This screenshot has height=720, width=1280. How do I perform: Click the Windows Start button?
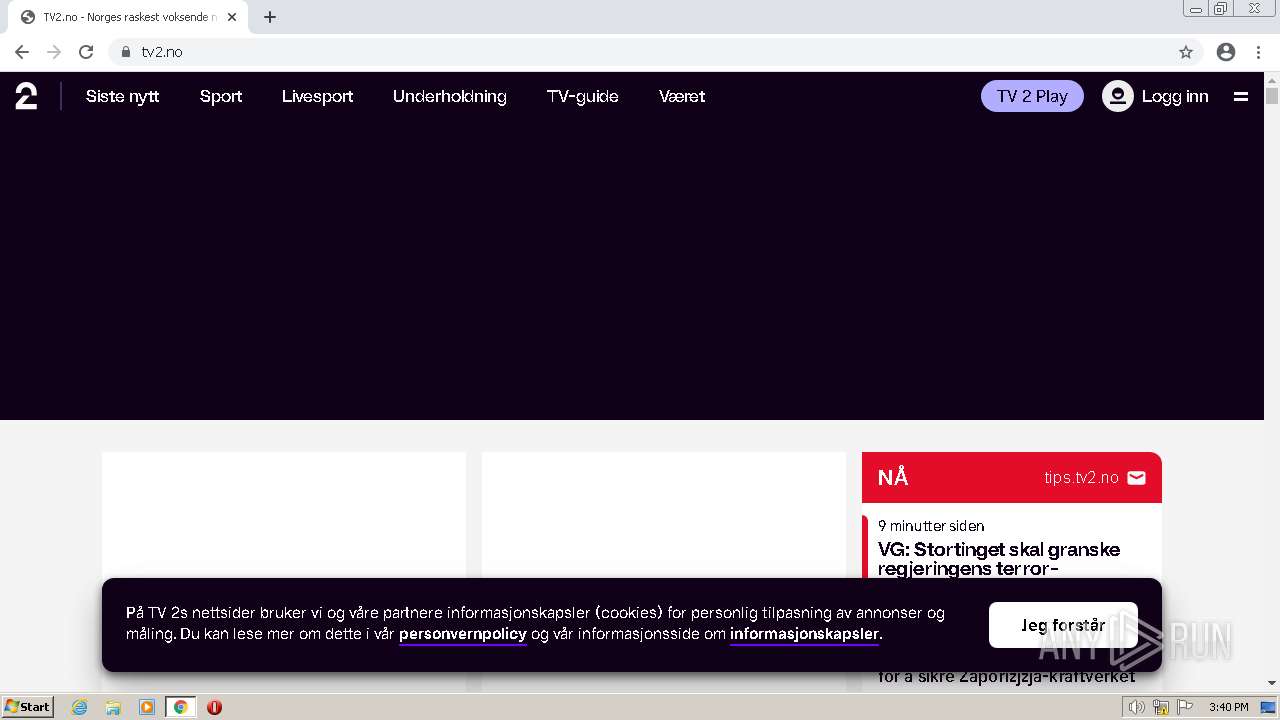(27, 707)
